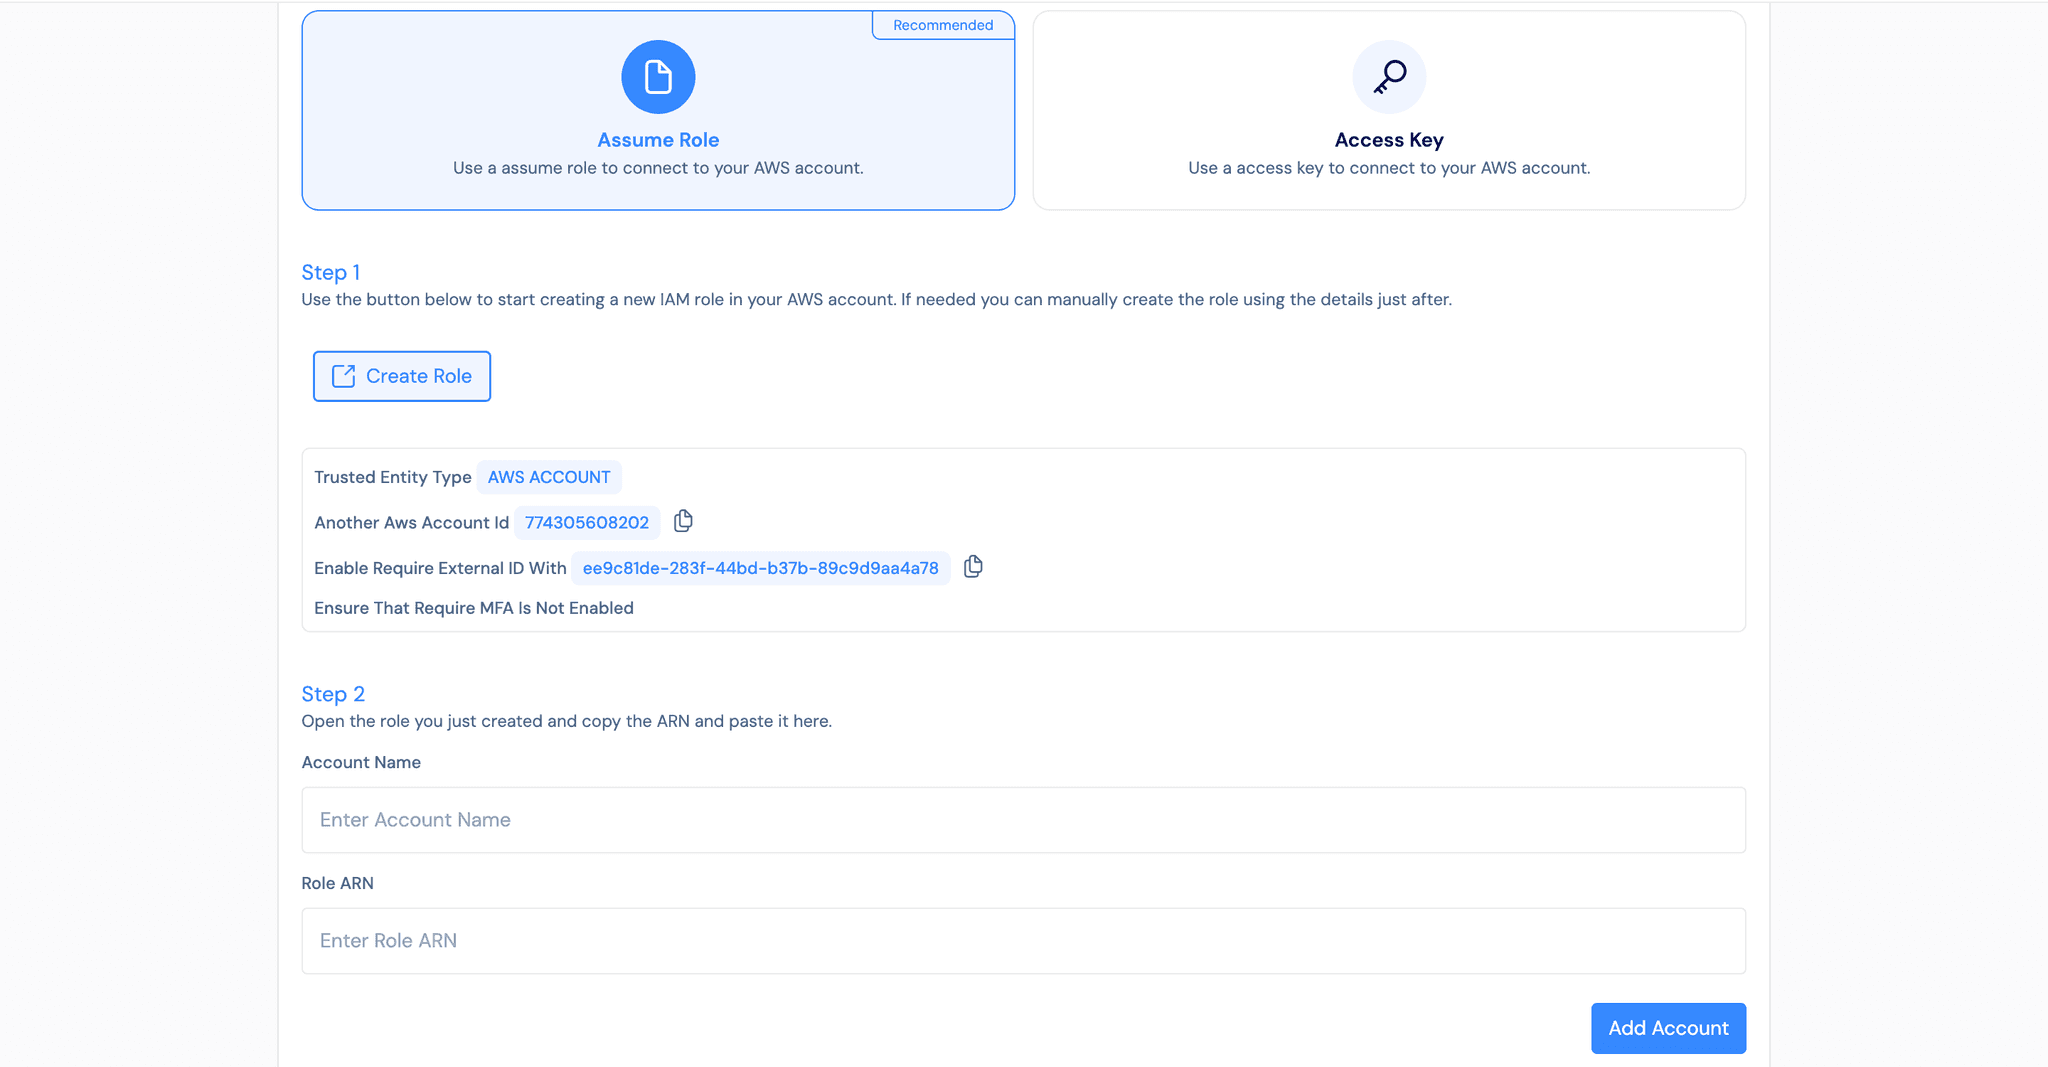Copy the AWS Account Id value
The width and height of the screenshot is (2048, 1067).
(683, 521)
